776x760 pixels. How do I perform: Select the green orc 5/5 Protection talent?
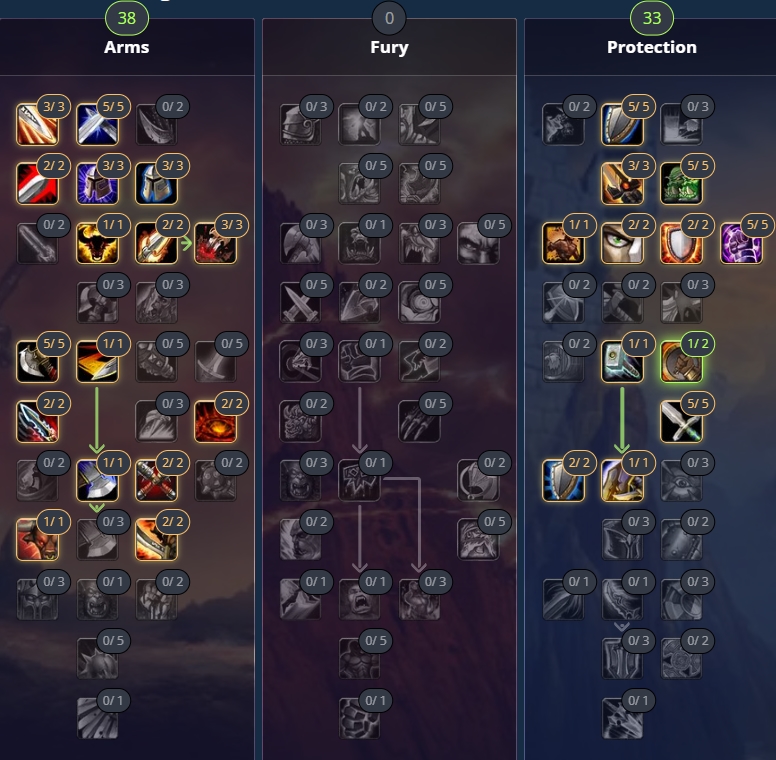(x=681, y=184)
